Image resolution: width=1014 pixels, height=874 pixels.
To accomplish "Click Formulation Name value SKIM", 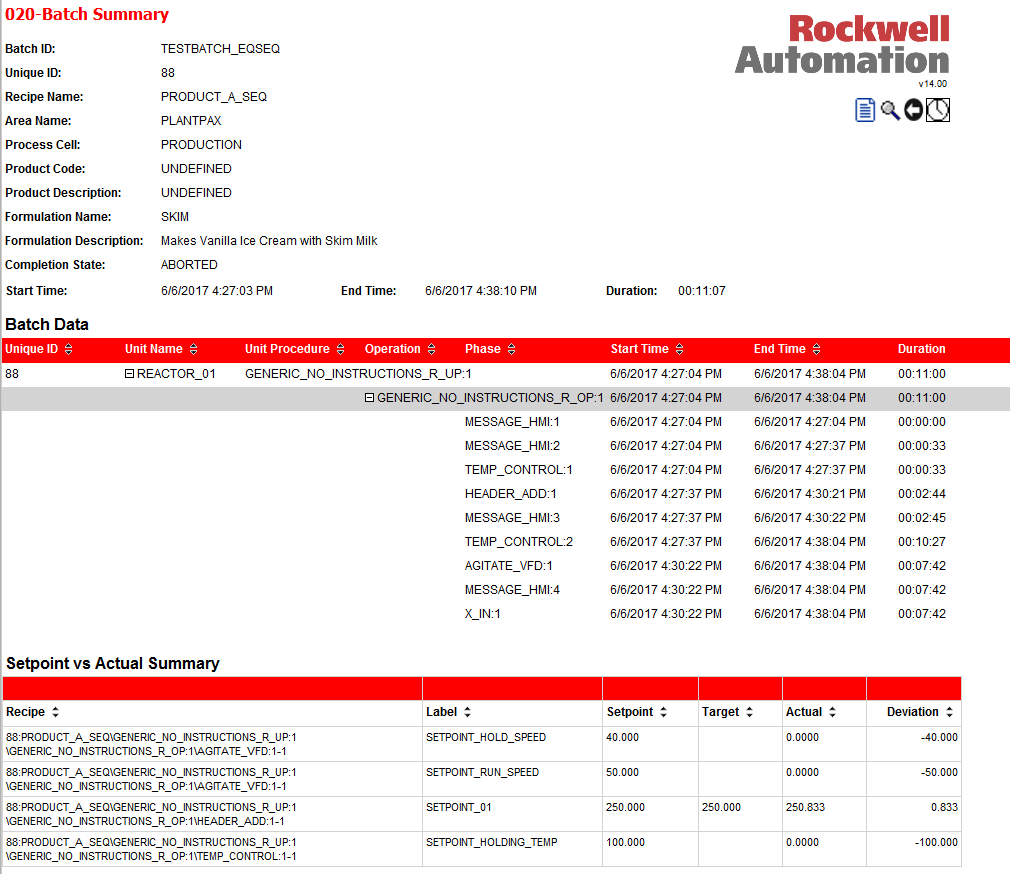I will pos(175,217).
